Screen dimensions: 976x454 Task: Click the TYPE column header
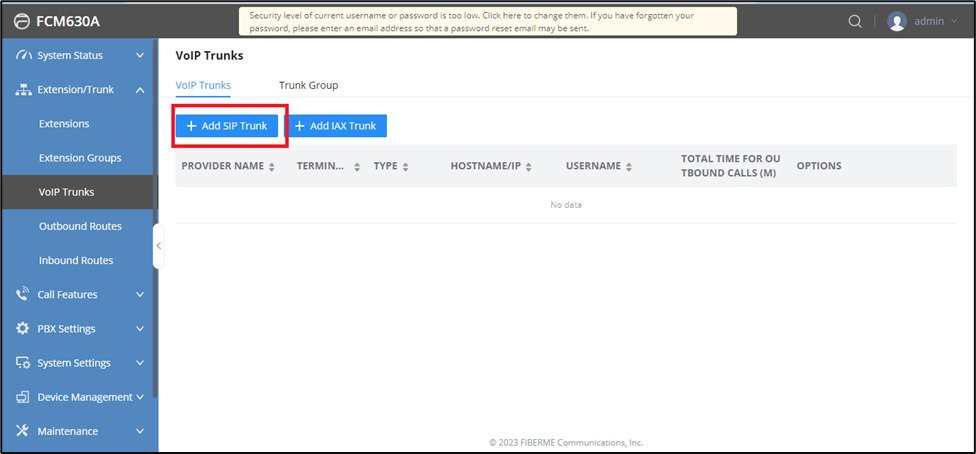(x=385, y=166)
